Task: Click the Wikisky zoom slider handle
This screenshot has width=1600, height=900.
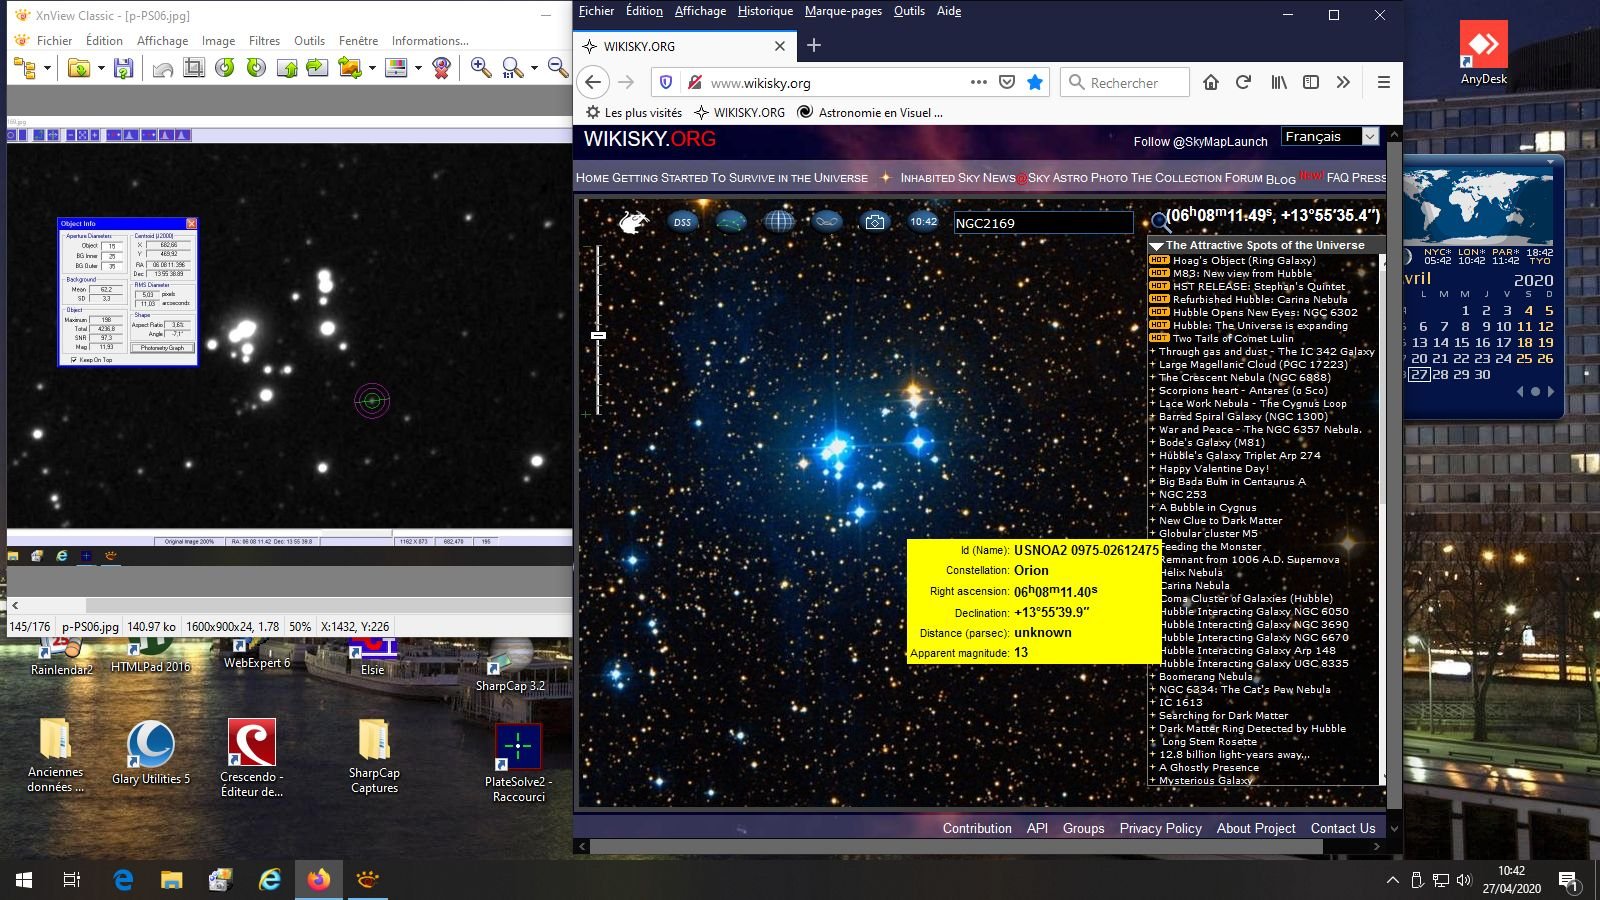Action: [x=598, y=335]
